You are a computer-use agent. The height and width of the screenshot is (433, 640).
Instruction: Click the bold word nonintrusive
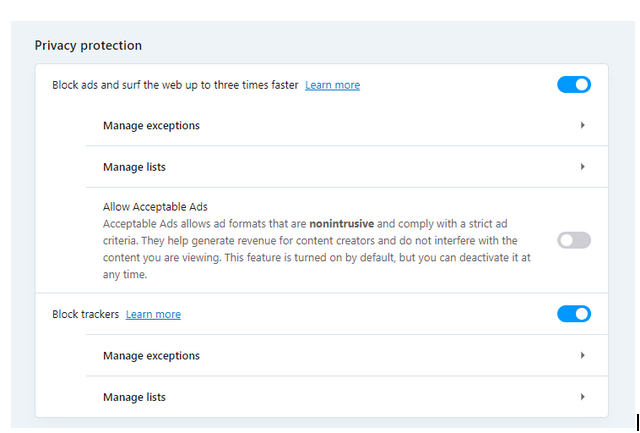pyautogui.click(x=342, y=224)
